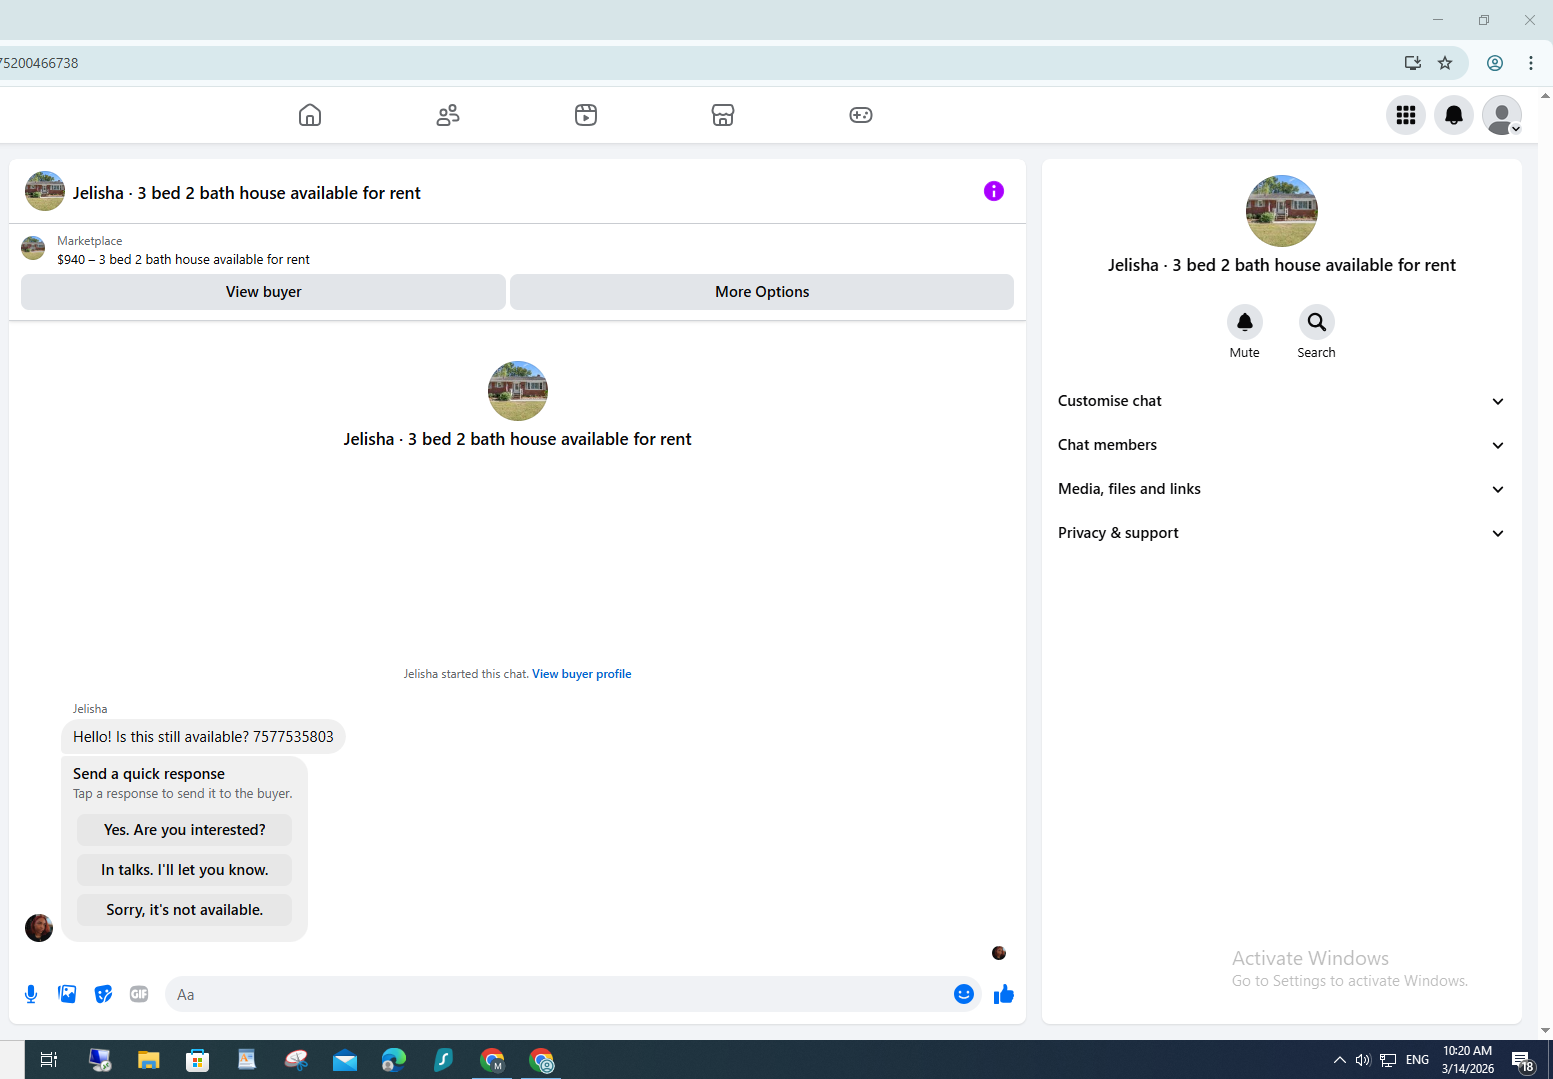Toggle the purple conversation information icon
Viewport: 1553px width, 1079px height.
[994, 191]
